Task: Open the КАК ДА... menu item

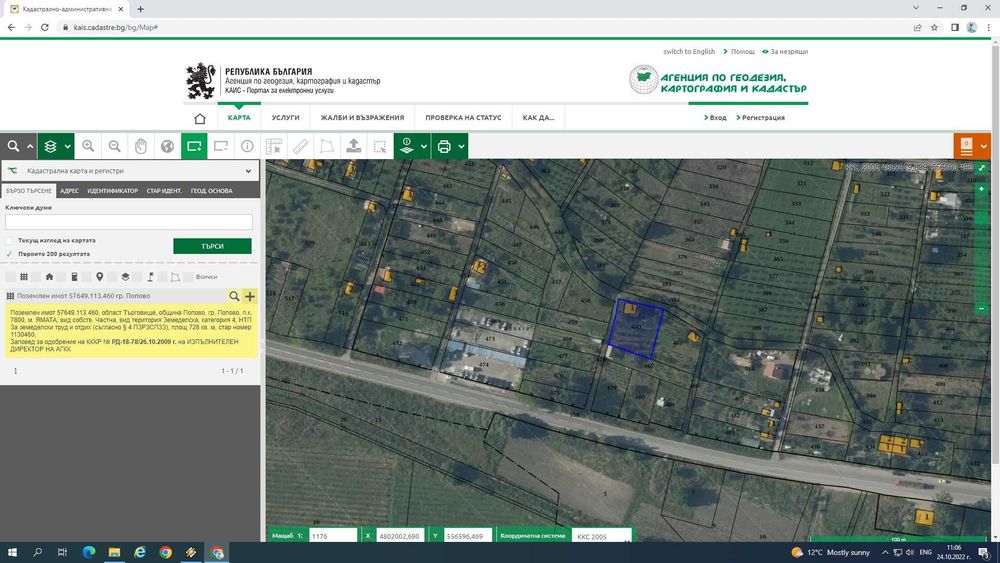Action: click(x=538, y=118)
